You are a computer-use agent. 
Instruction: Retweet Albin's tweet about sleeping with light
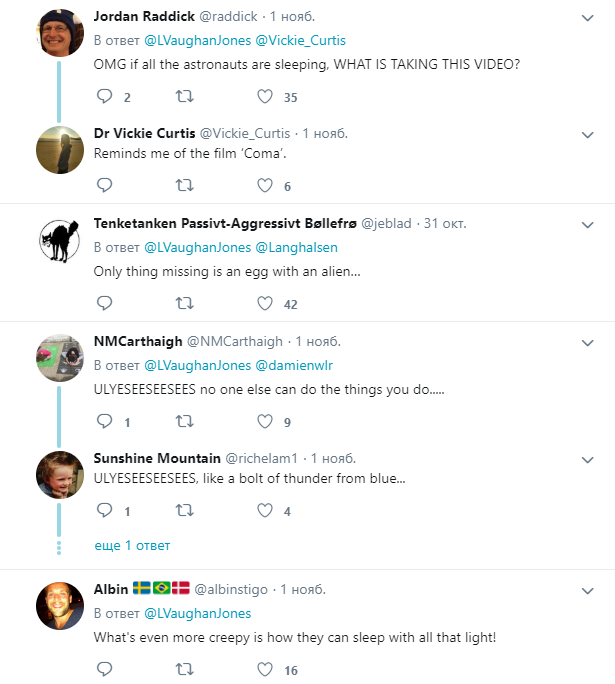(x=184, y=669)
